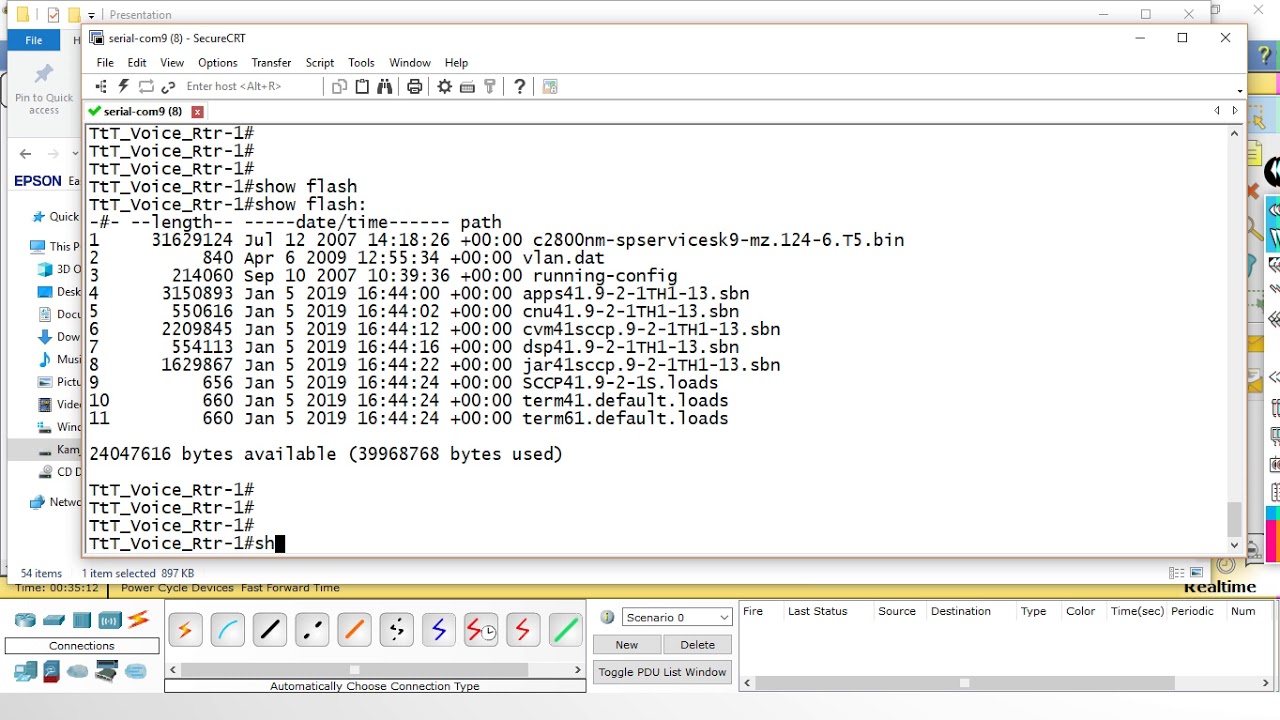Screen dimensions: 1280x720
Task: Open the SecureCRT File menu
Action: tap(105, 63)
